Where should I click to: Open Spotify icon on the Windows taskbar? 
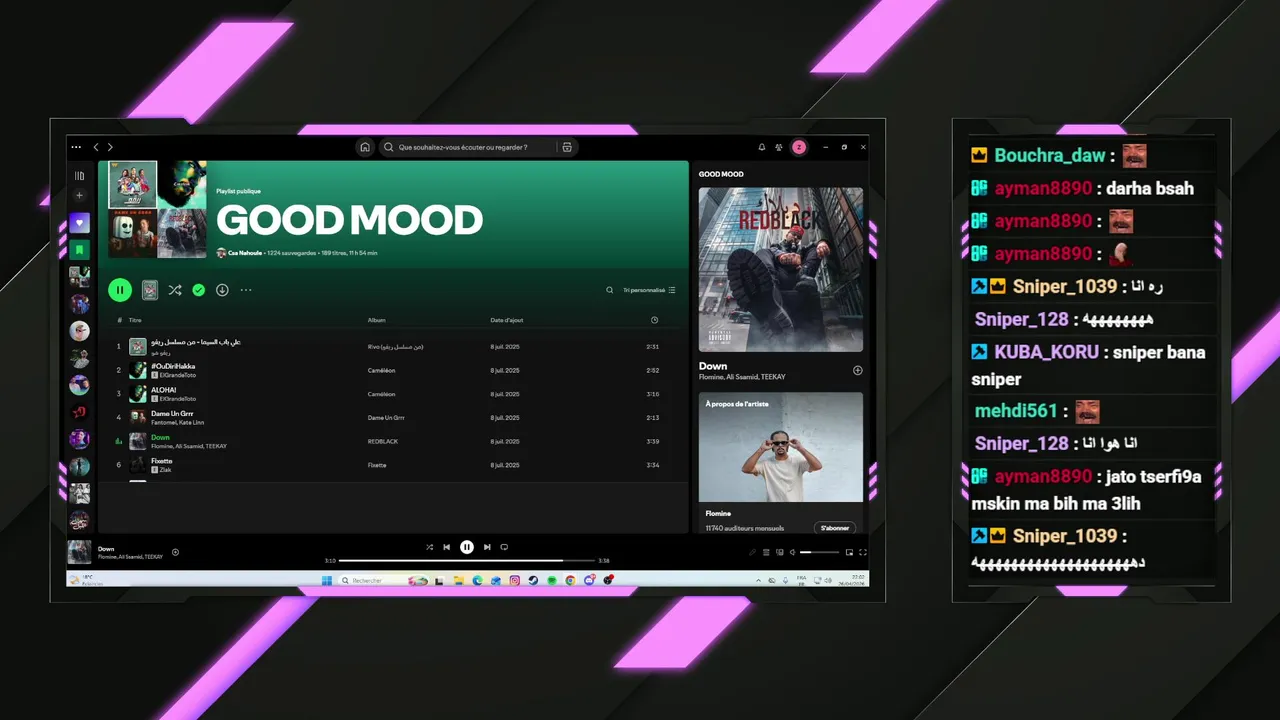point(552,580)
